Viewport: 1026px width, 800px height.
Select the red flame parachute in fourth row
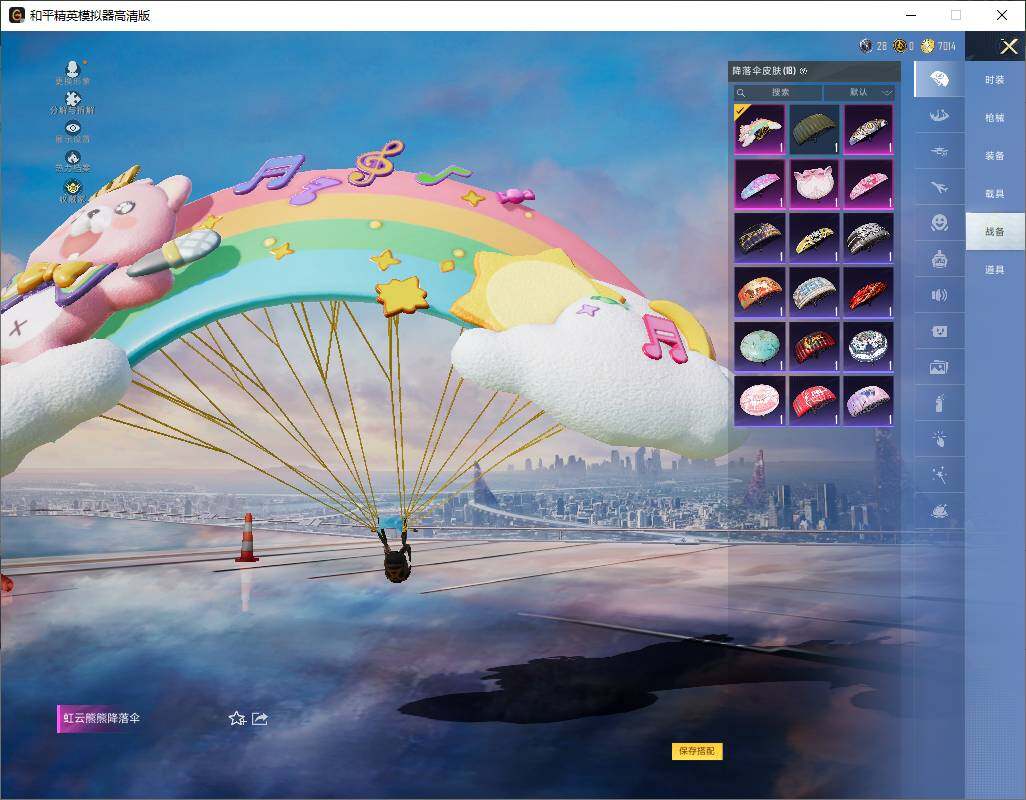(x=868, y=292)
